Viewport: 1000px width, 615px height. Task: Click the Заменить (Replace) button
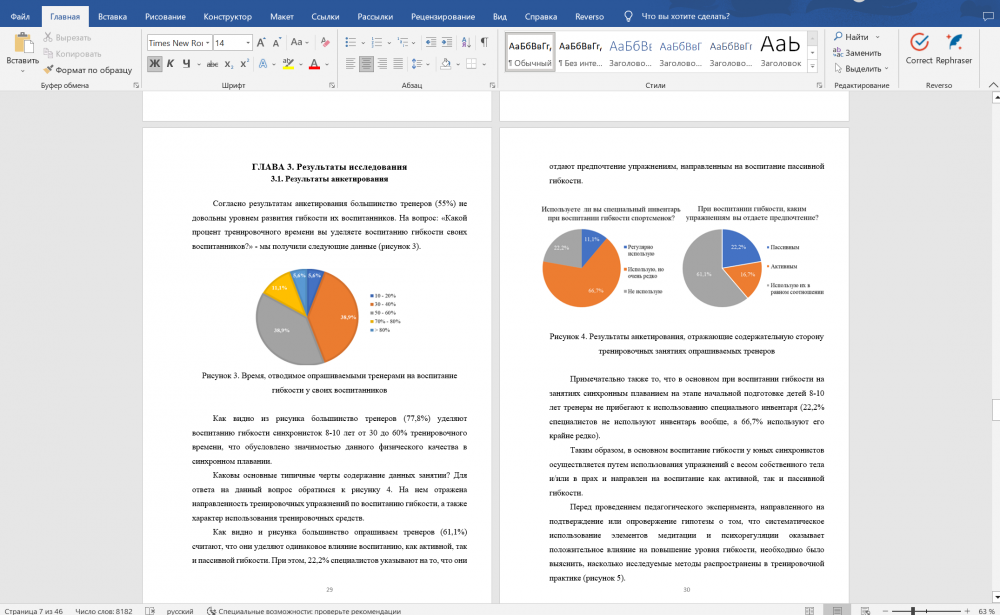[857, 53]
